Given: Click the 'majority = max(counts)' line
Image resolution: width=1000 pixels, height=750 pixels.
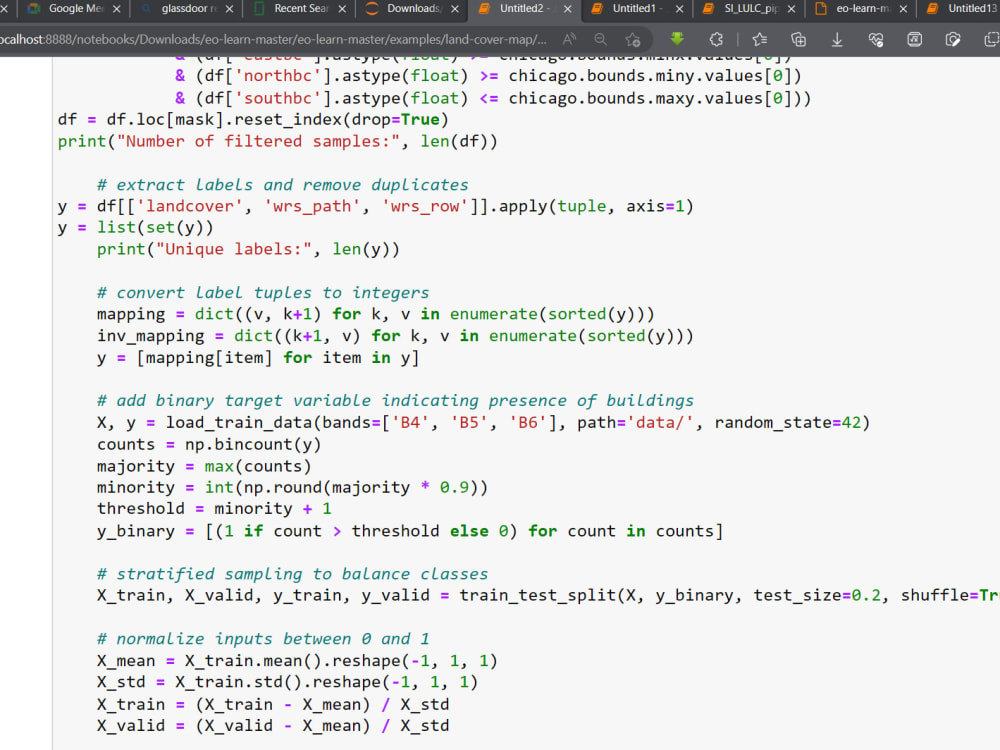Looking at the screenshot, I should [203, 466].
